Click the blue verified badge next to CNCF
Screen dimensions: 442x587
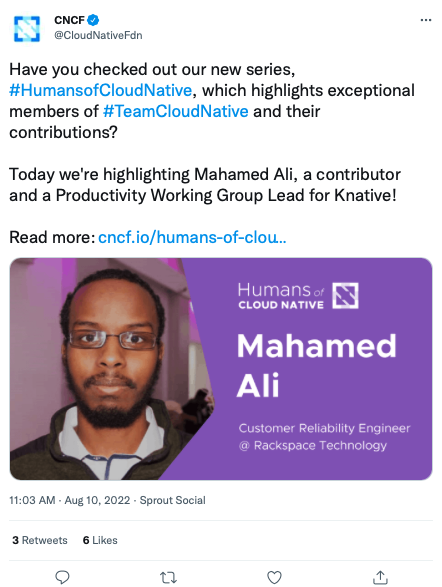(93, 20)
